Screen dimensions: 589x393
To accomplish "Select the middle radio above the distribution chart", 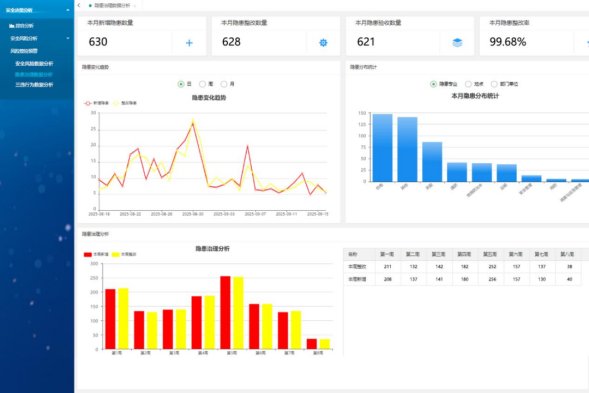I will [x=468, y=84].
